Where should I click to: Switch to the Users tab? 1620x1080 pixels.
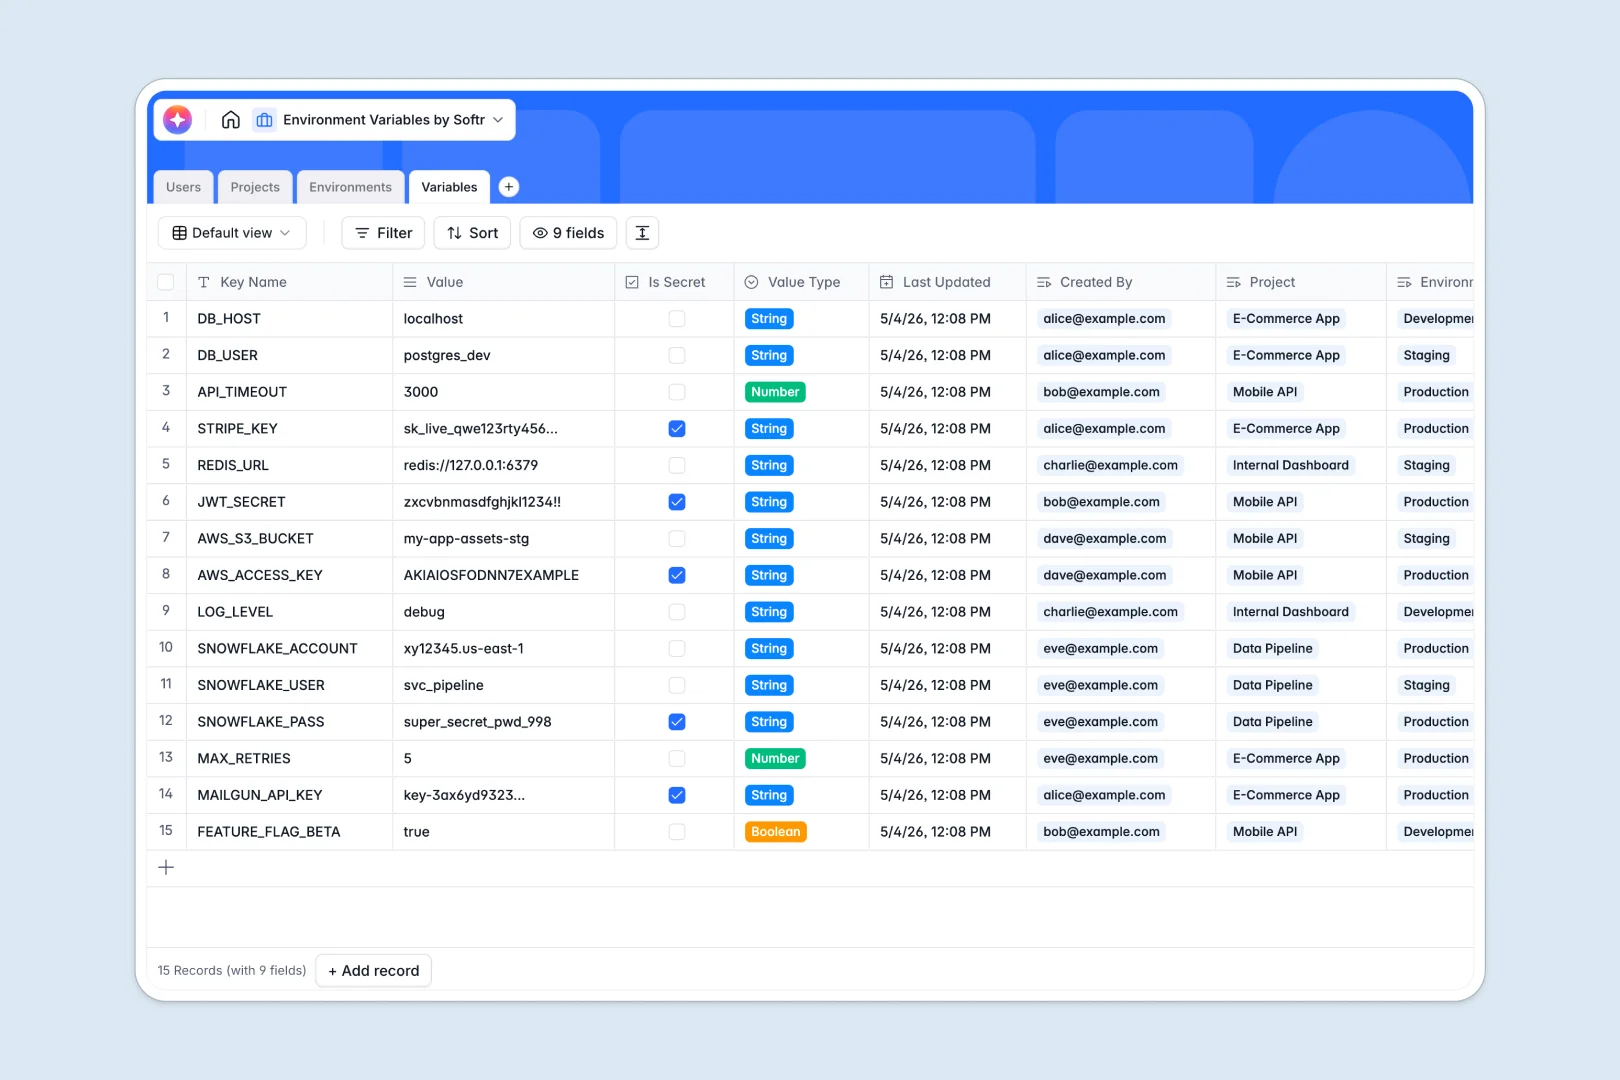coord(183,187)
